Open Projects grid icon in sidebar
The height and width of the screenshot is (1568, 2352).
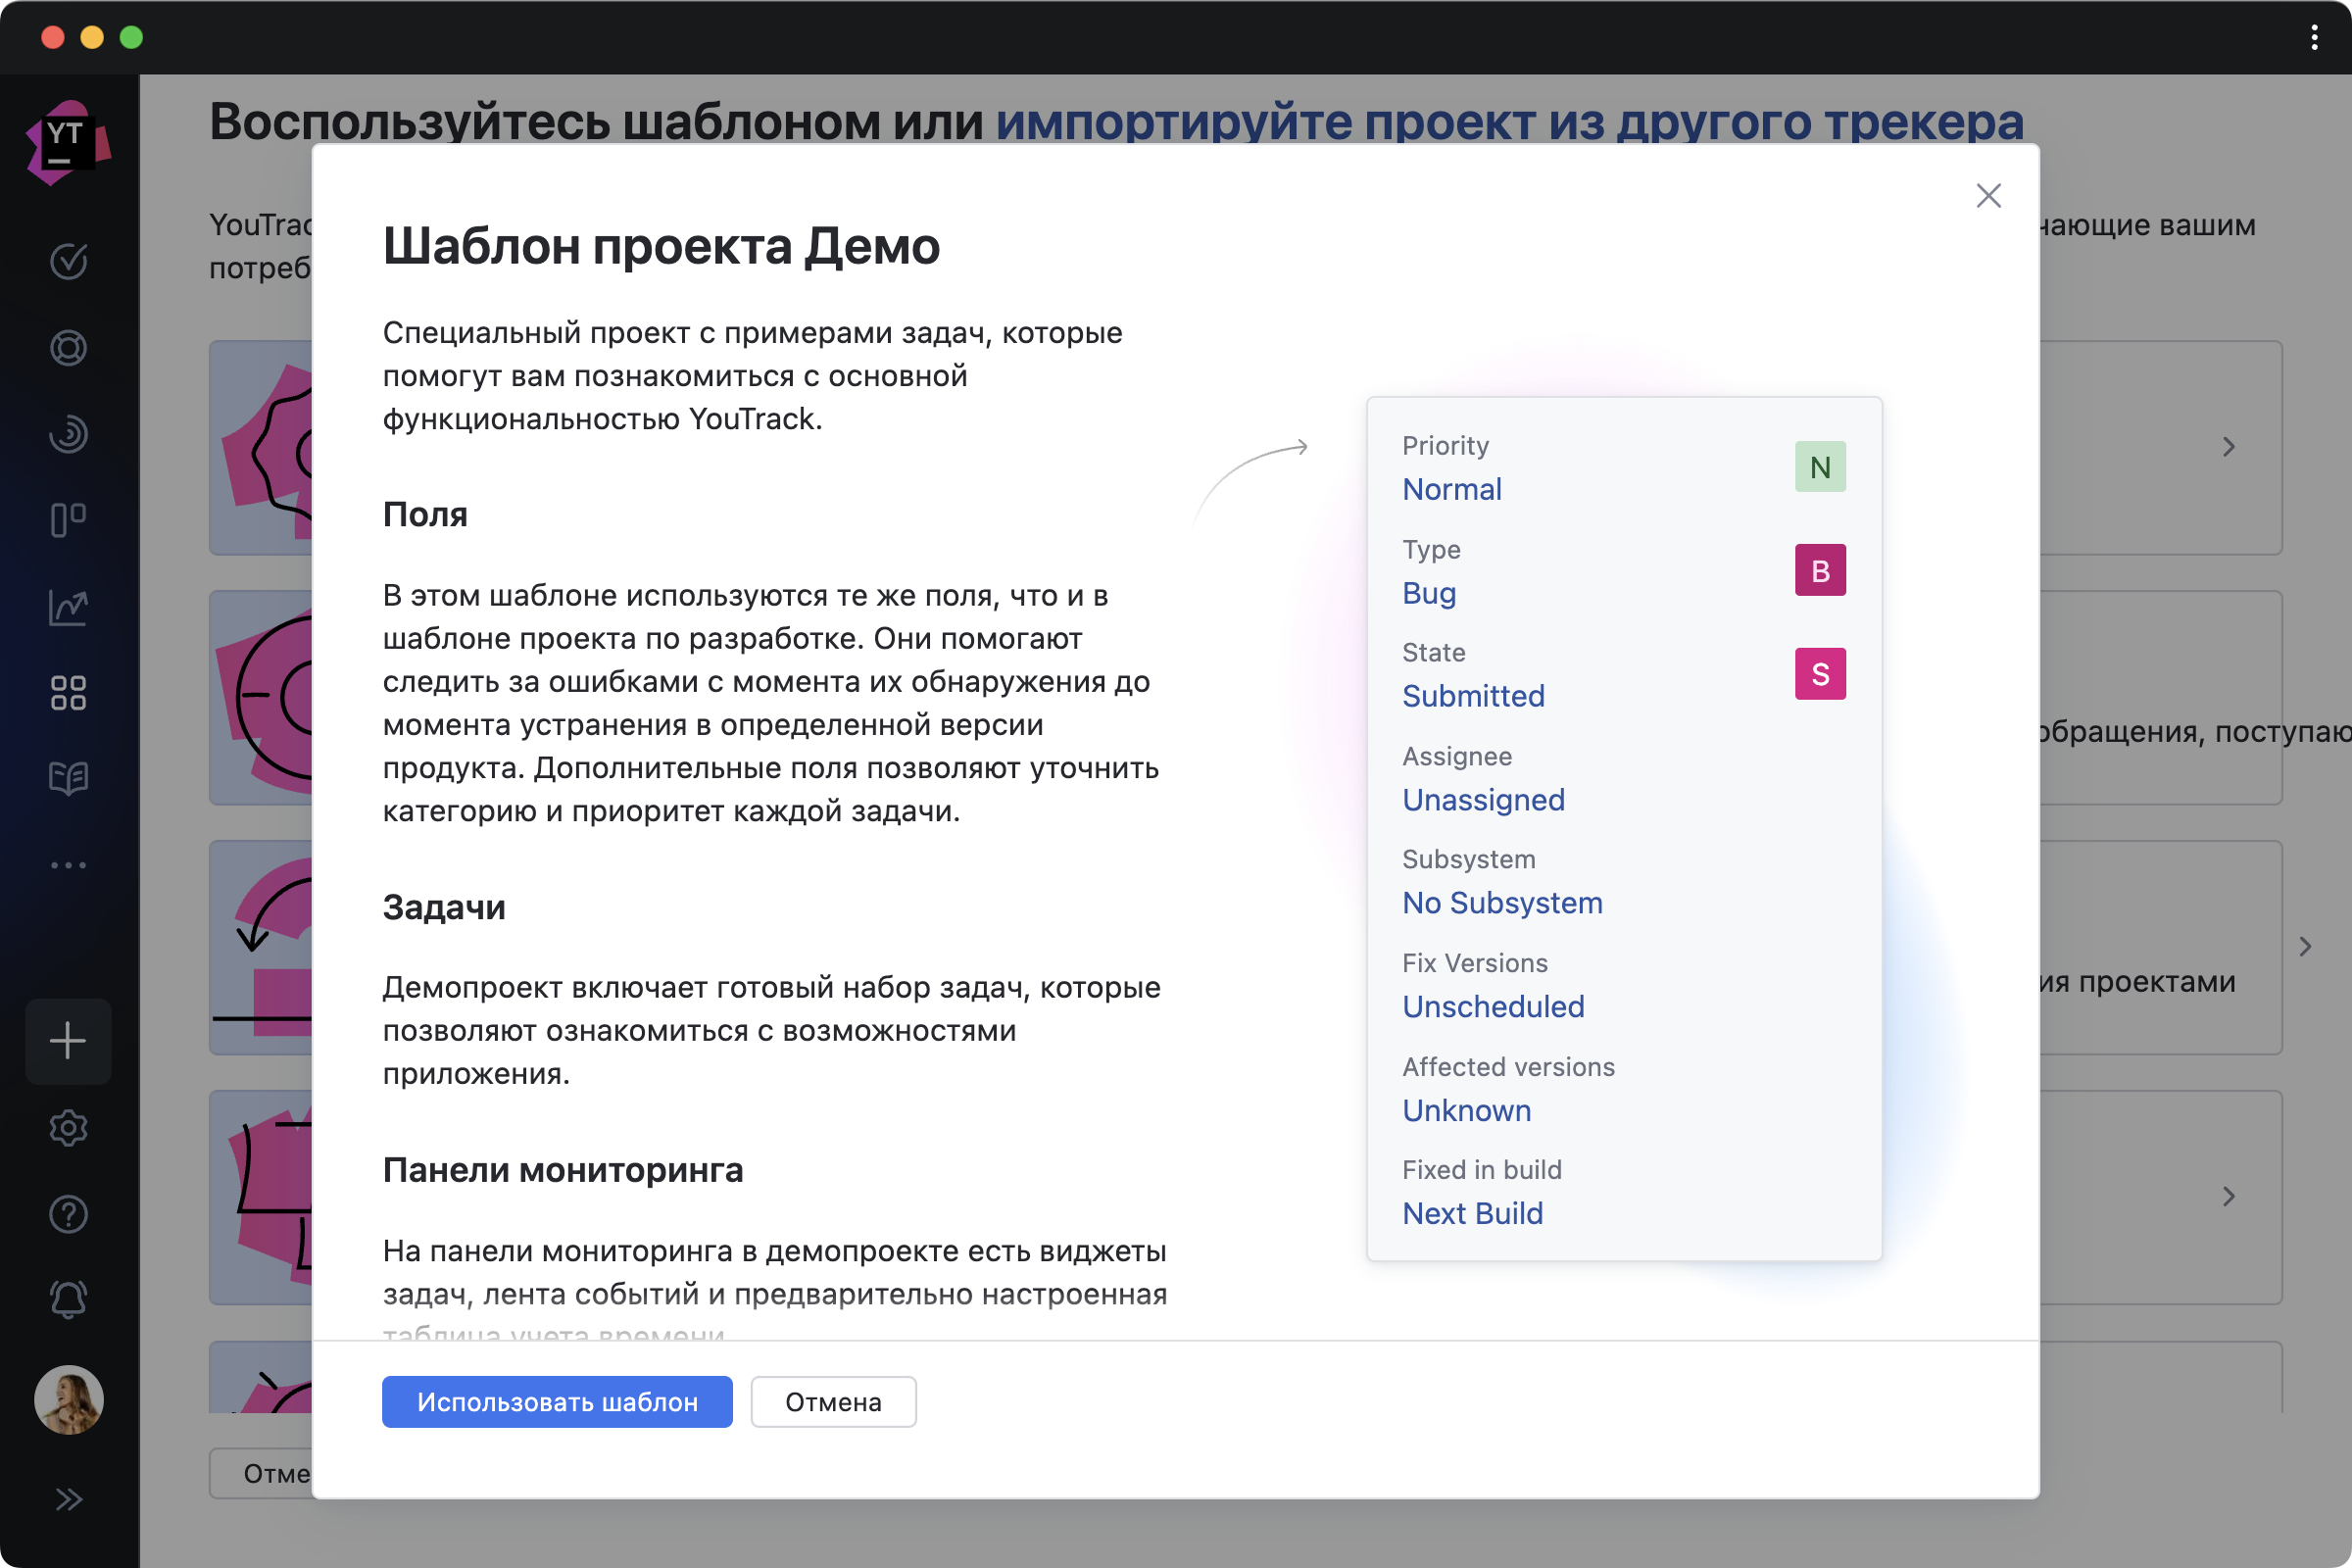pos(68,693)
